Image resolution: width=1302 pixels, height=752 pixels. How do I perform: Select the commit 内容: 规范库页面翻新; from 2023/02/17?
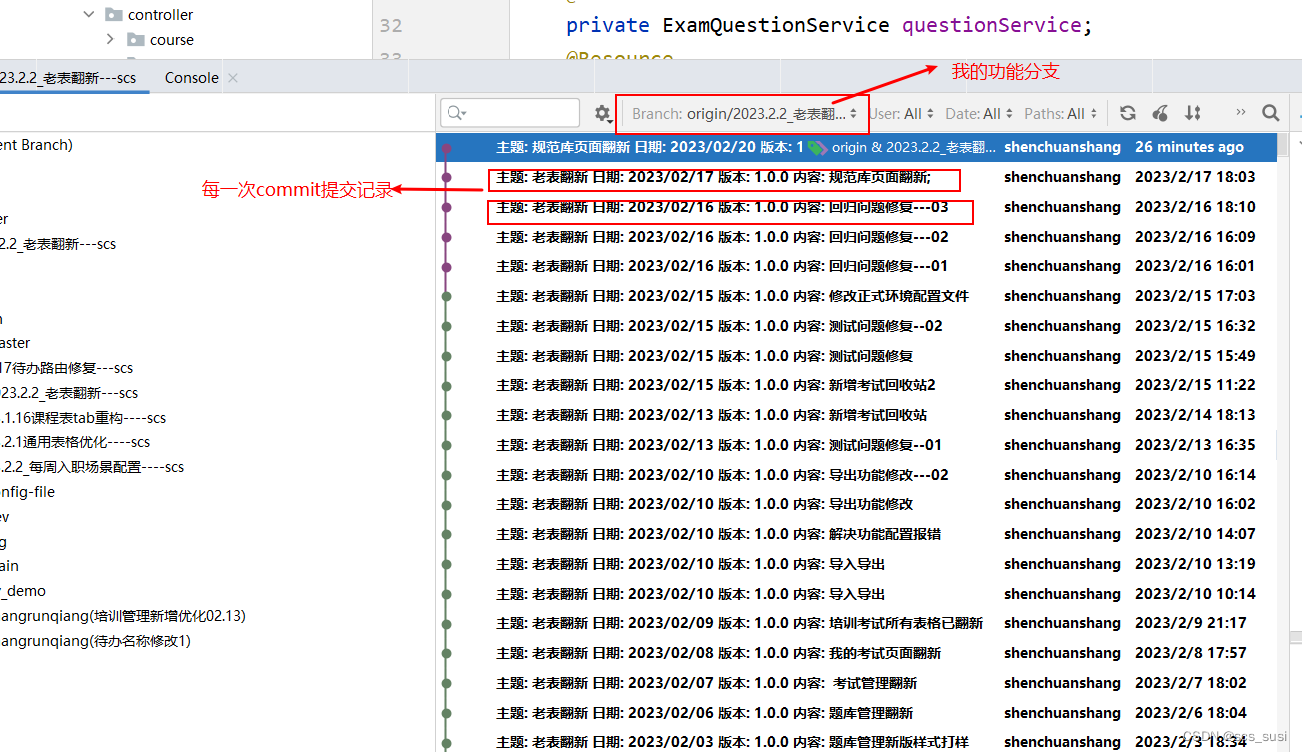coord(856,177)
